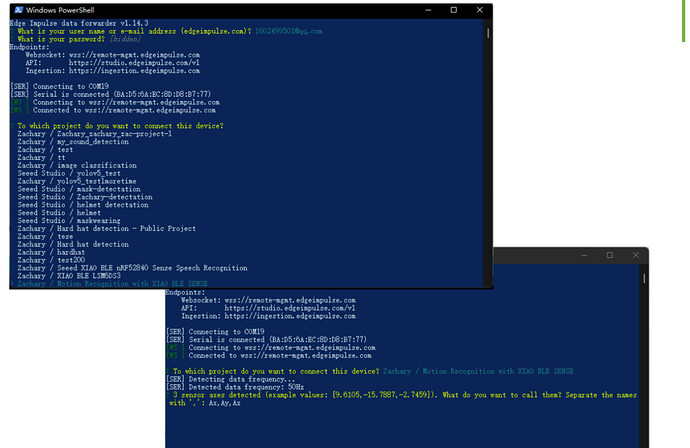Click 'Connecting to COM19' line in front window

pyautogui.click(x=59, y=86)
